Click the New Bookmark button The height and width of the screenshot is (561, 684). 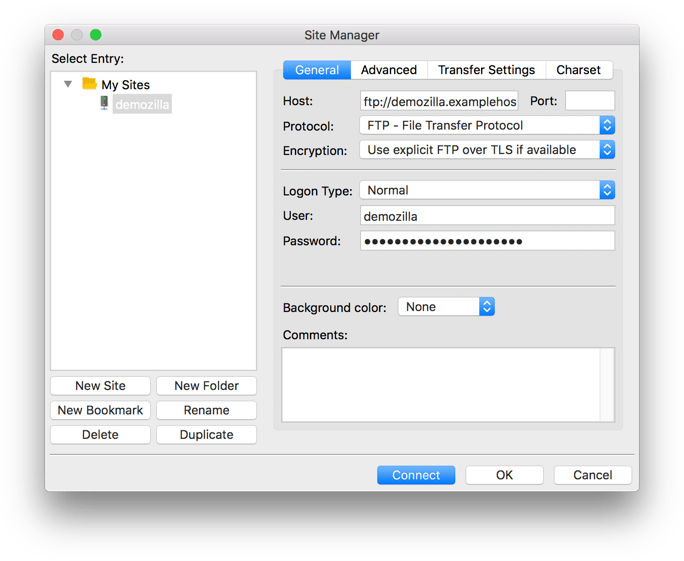tap(100, 410)
